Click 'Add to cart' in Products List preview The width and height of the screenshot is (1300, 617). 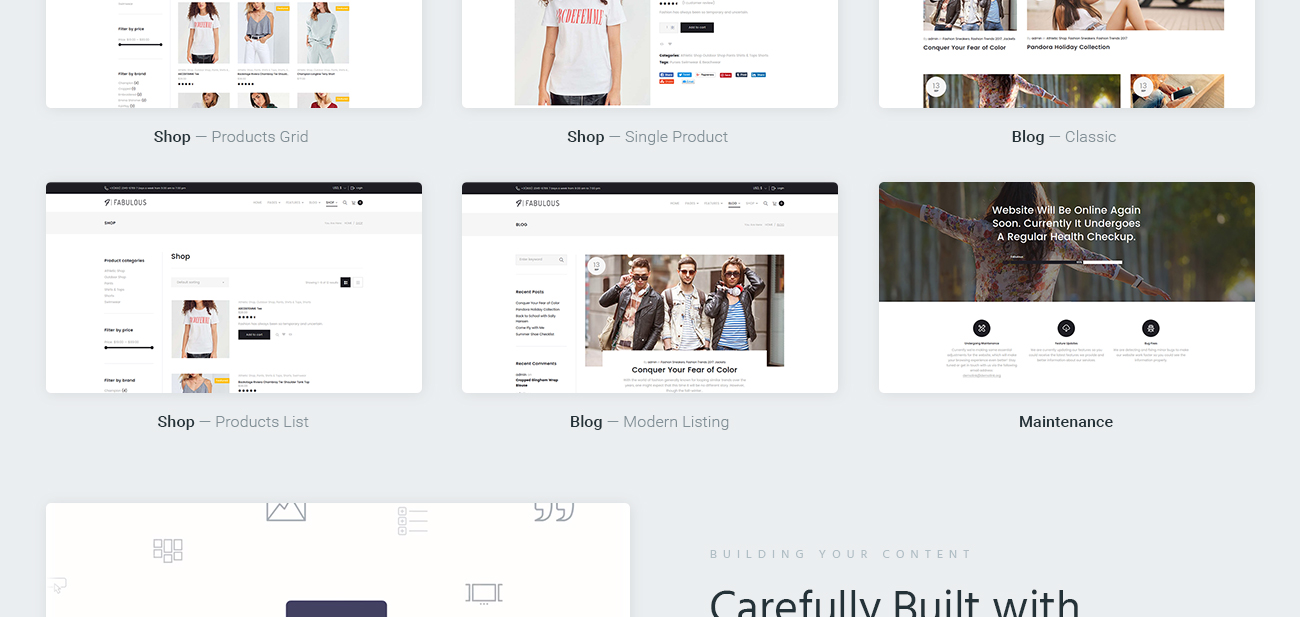[x=254, y=335]
